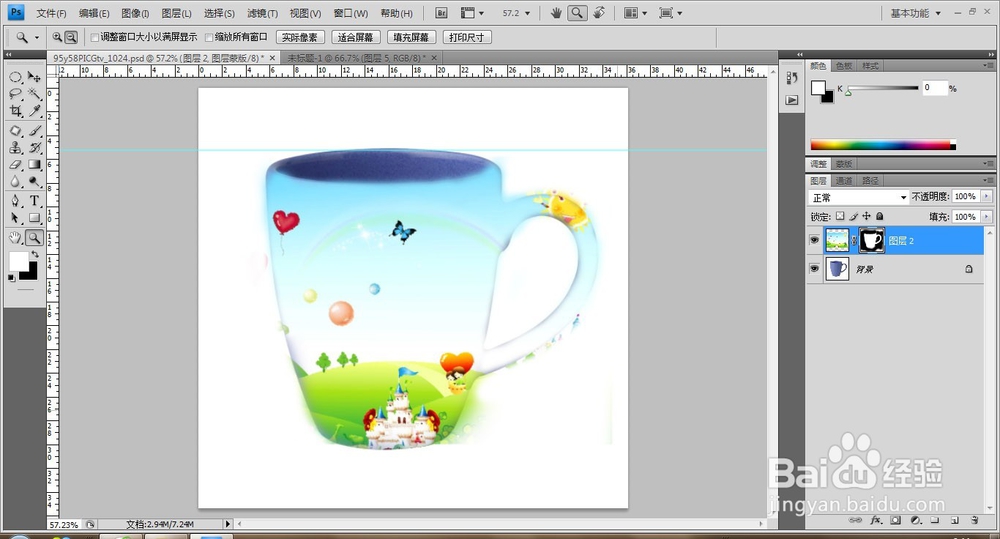Create new adjustment layer icon

pyautogui.click(x=916, y=521)
